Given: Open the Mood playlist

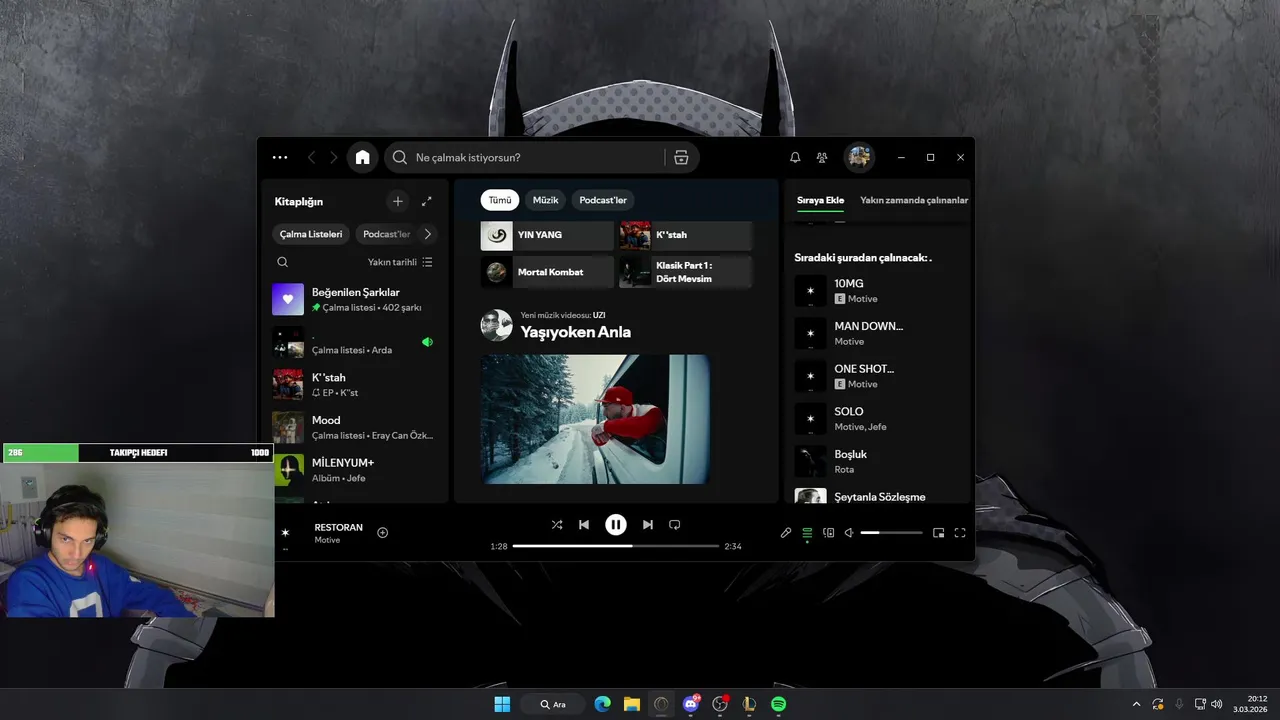Looking at the screenshot, I should (355, 427).
